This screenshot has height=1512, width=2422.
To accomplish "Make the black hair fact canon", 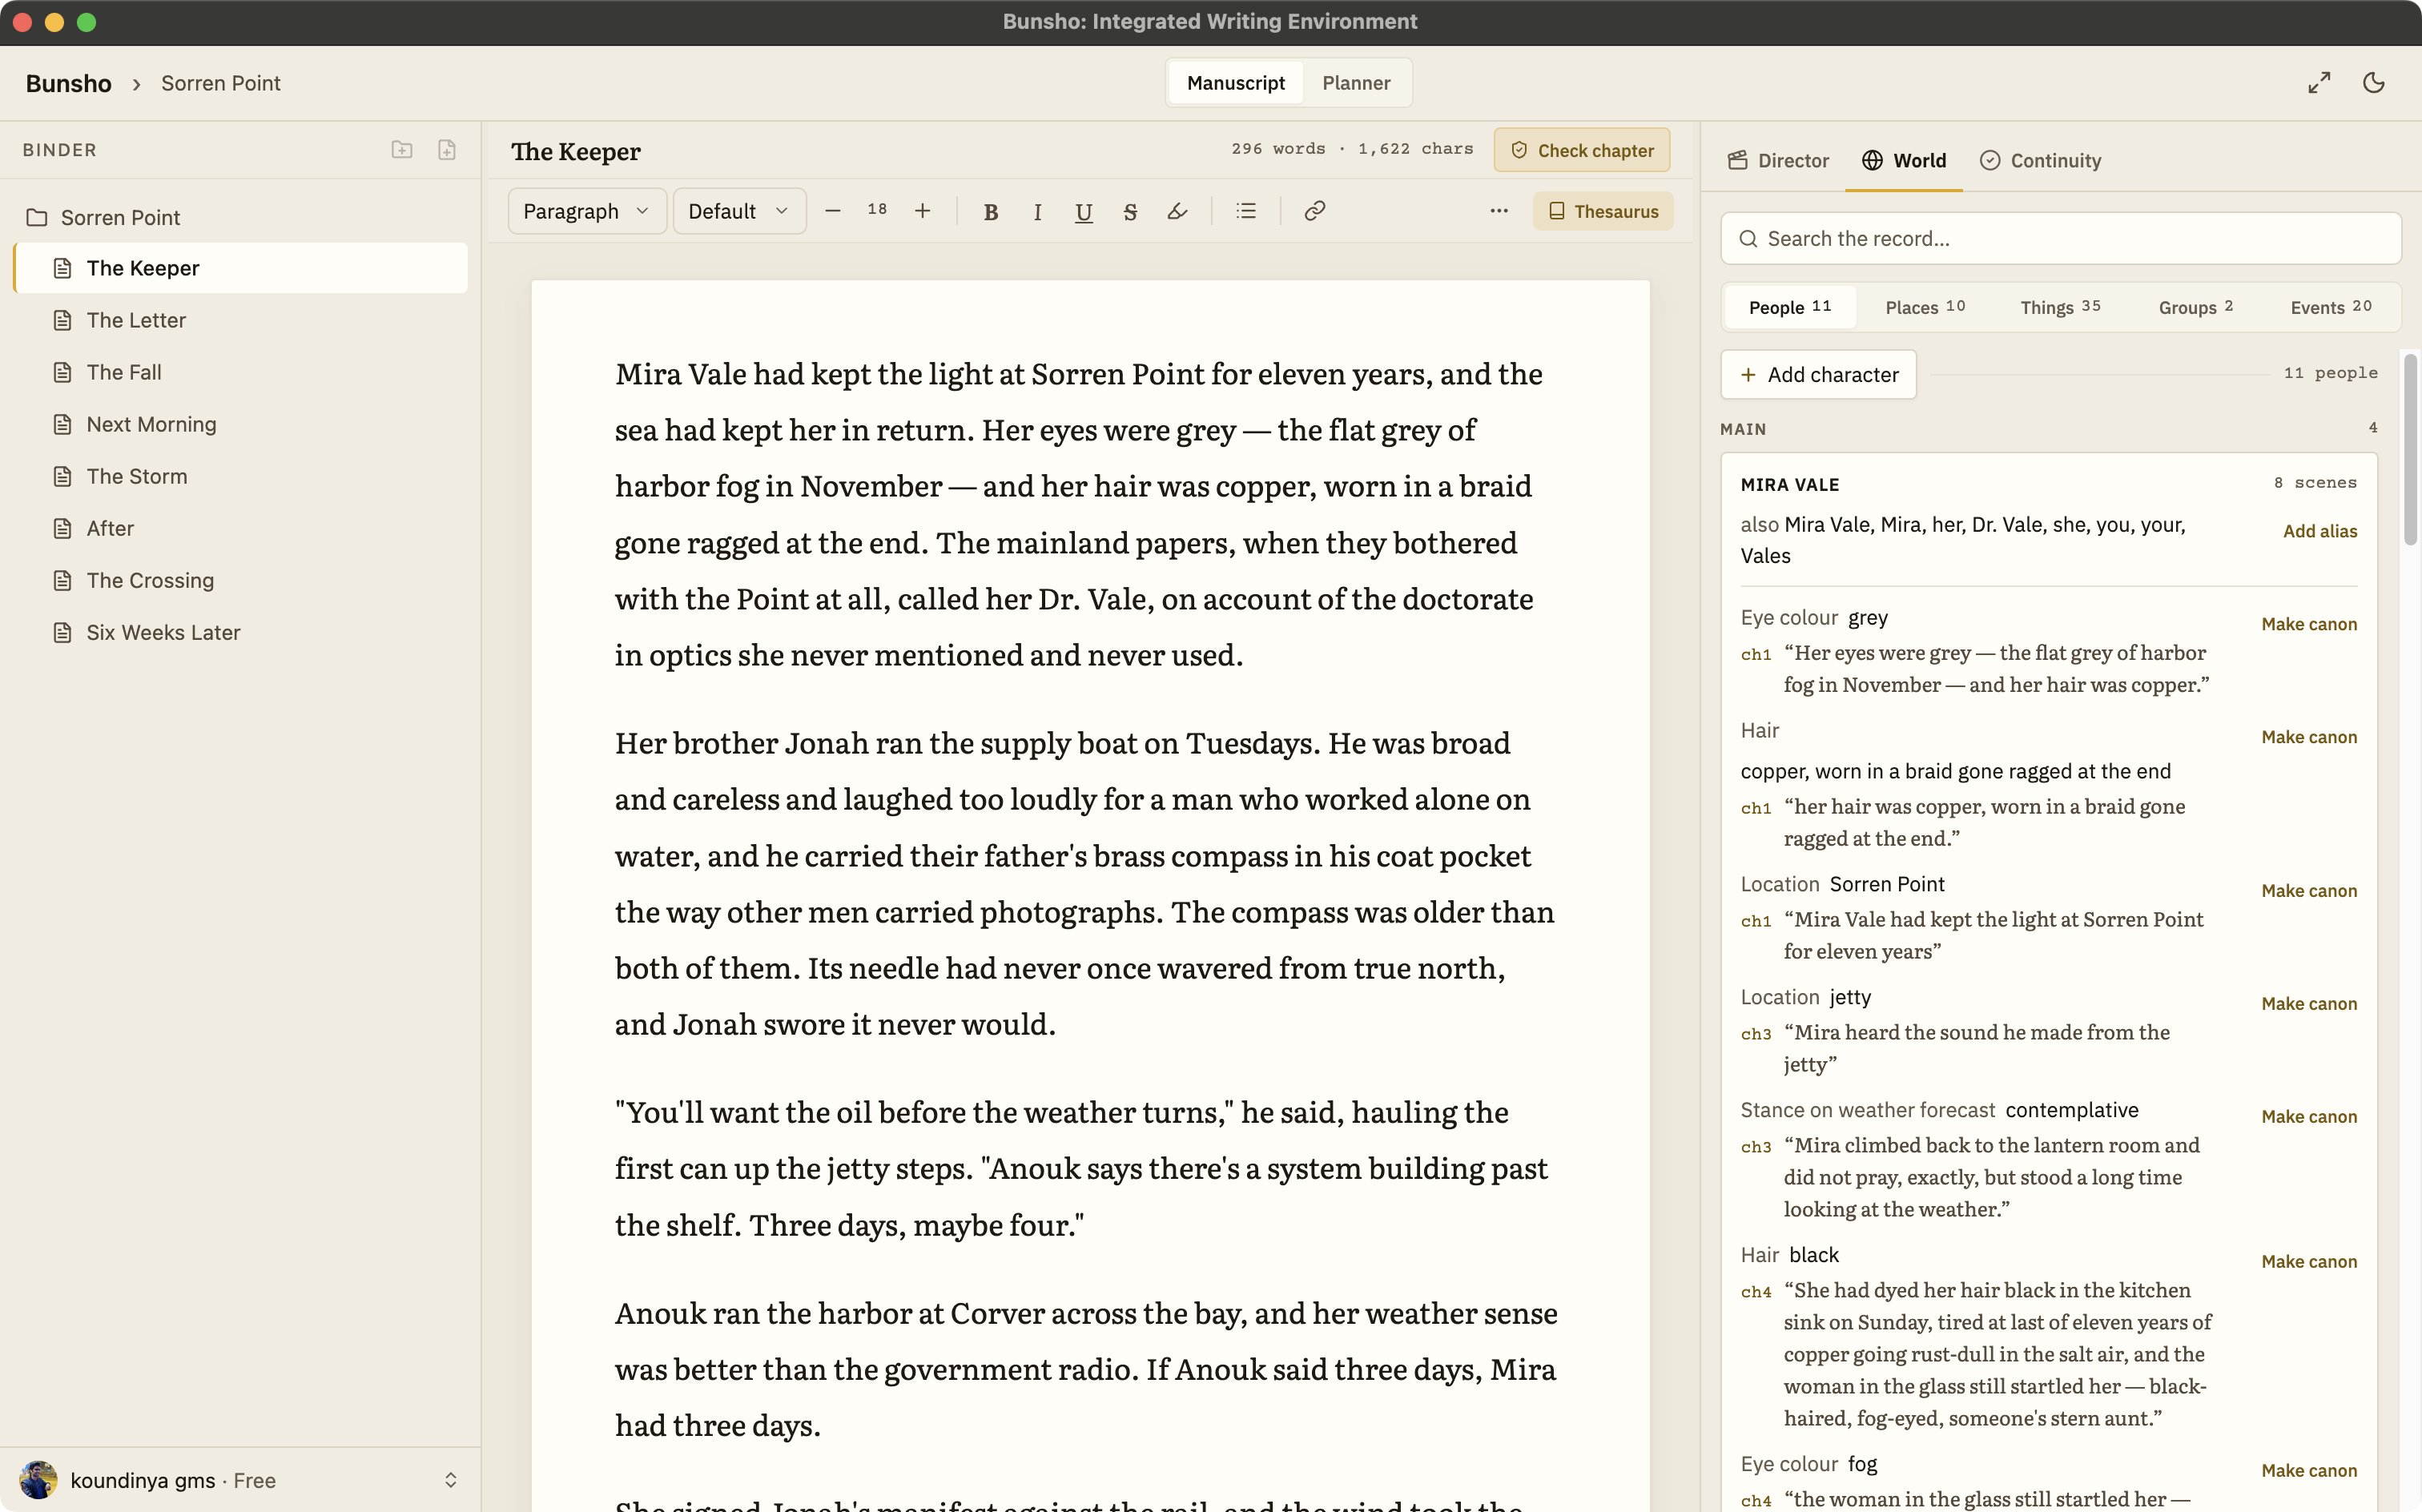I will coord(2309,1262).
